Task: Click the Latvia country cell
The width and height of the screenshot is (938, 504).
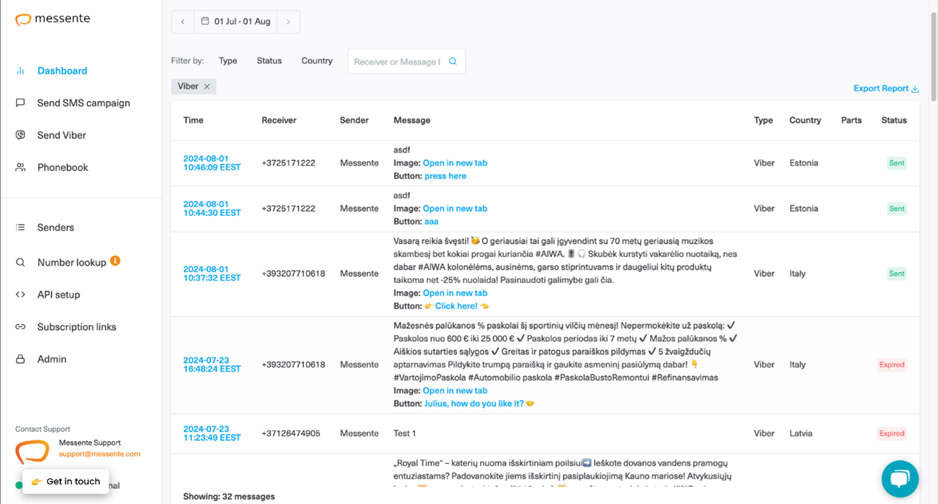Action: click(800, 433)
